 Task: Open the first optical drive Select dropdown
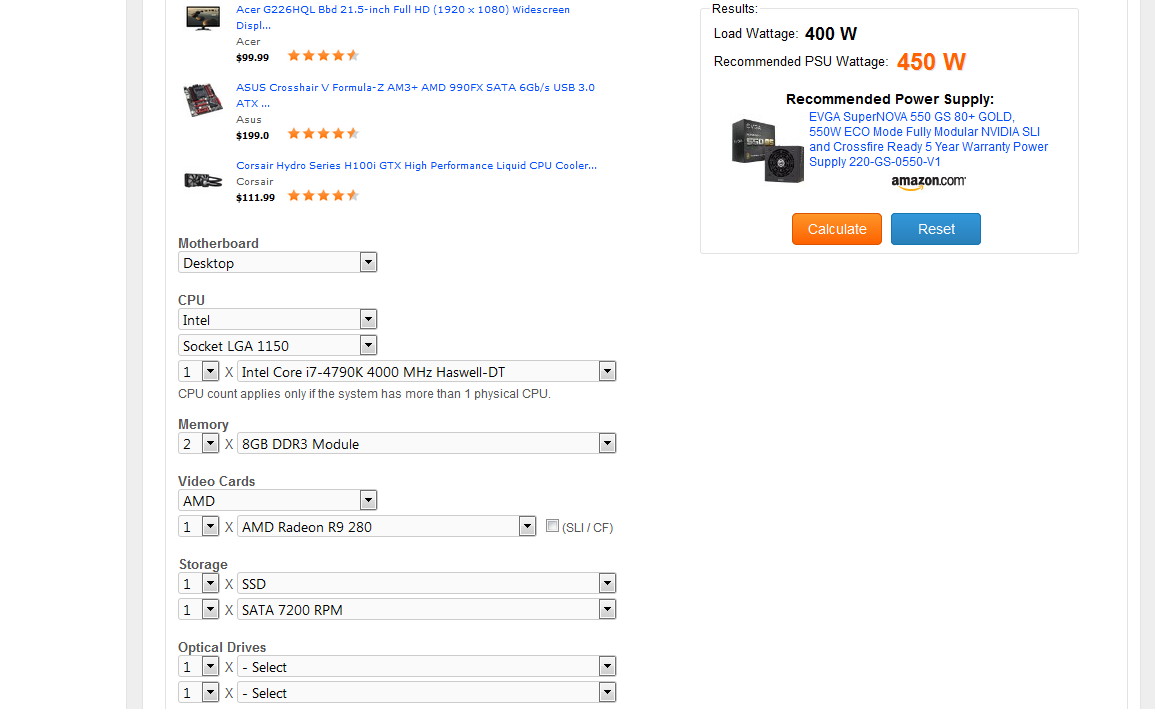click(x=426, y=666)
